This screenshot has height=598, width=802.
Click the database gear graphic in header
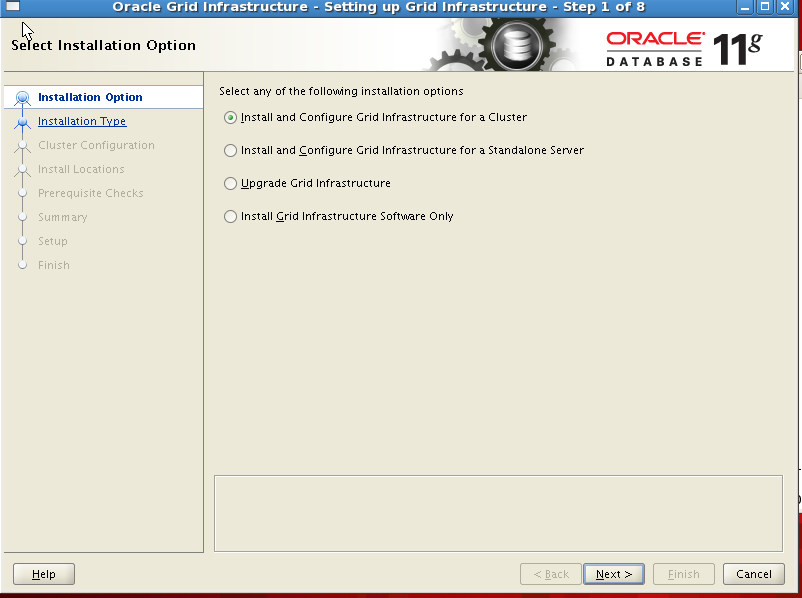point(517,46)
